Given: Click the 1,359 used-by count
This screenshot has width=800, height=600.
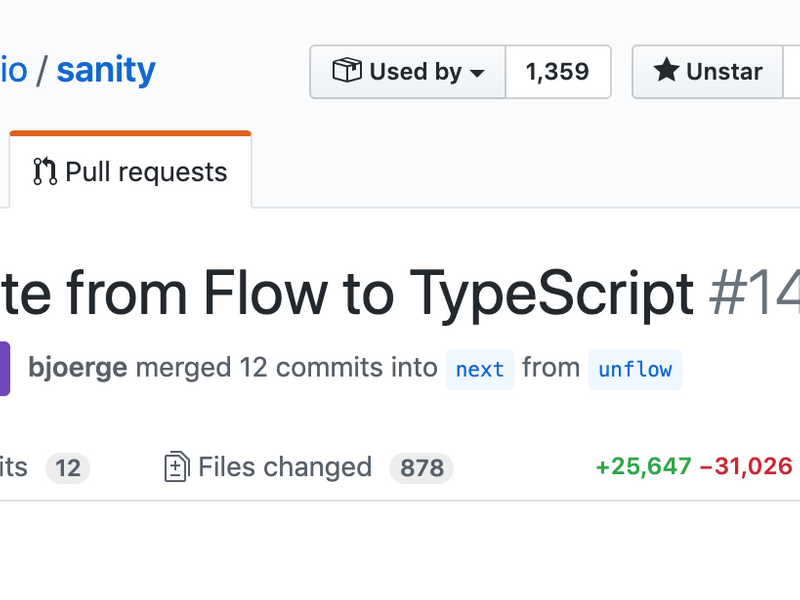Looking at the screenshot, I should (558, 71).
